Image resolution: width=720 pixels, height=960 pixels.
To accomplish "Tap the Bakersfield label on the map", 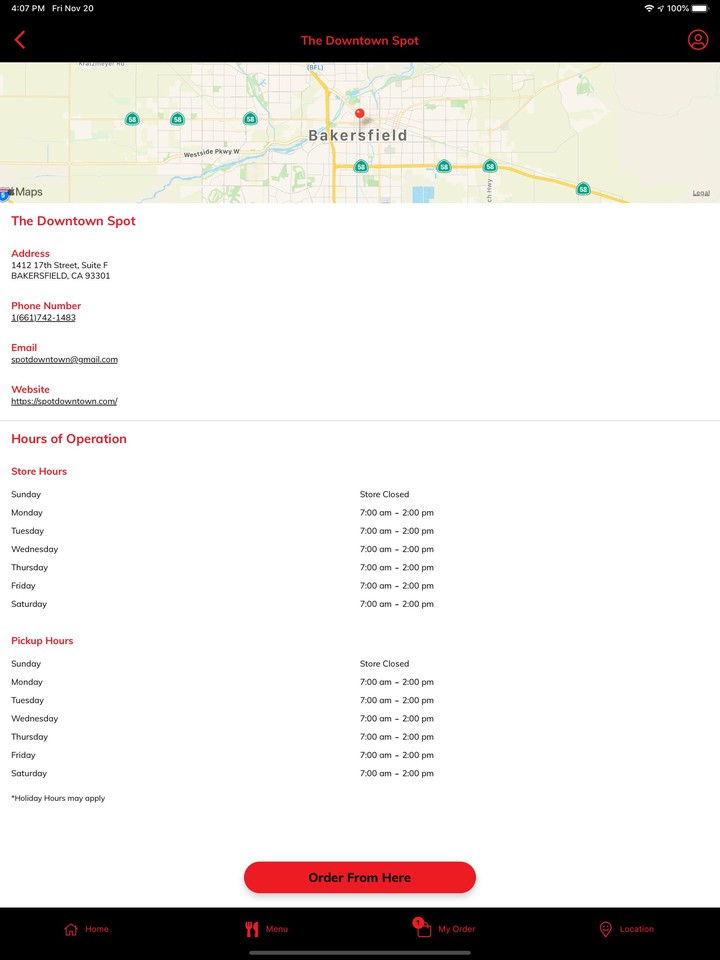I will click(357, 135).
